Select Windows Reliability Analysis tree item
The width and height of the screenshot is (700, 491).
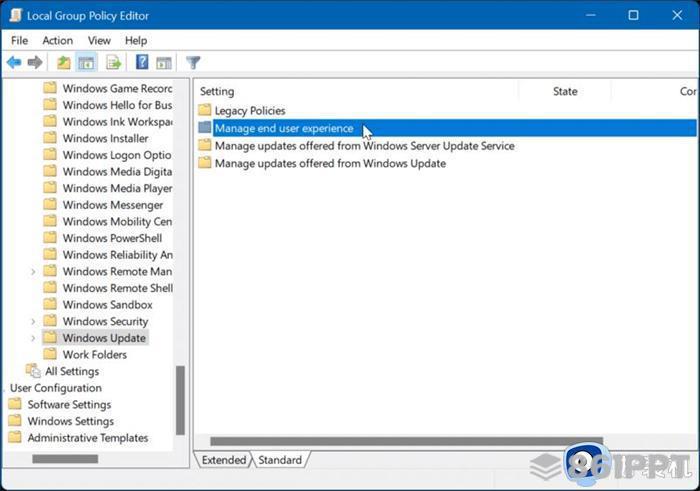tap(117, 254)
